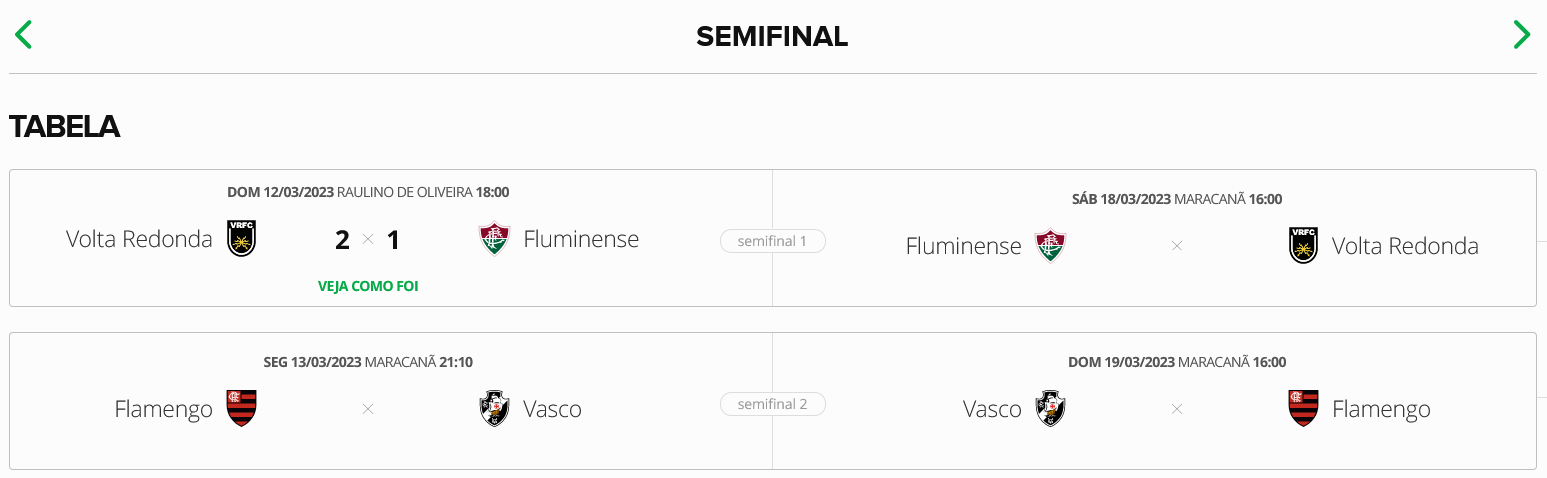
Task: Click Fluminense crest in first-leg match
Action: [494, 239]
